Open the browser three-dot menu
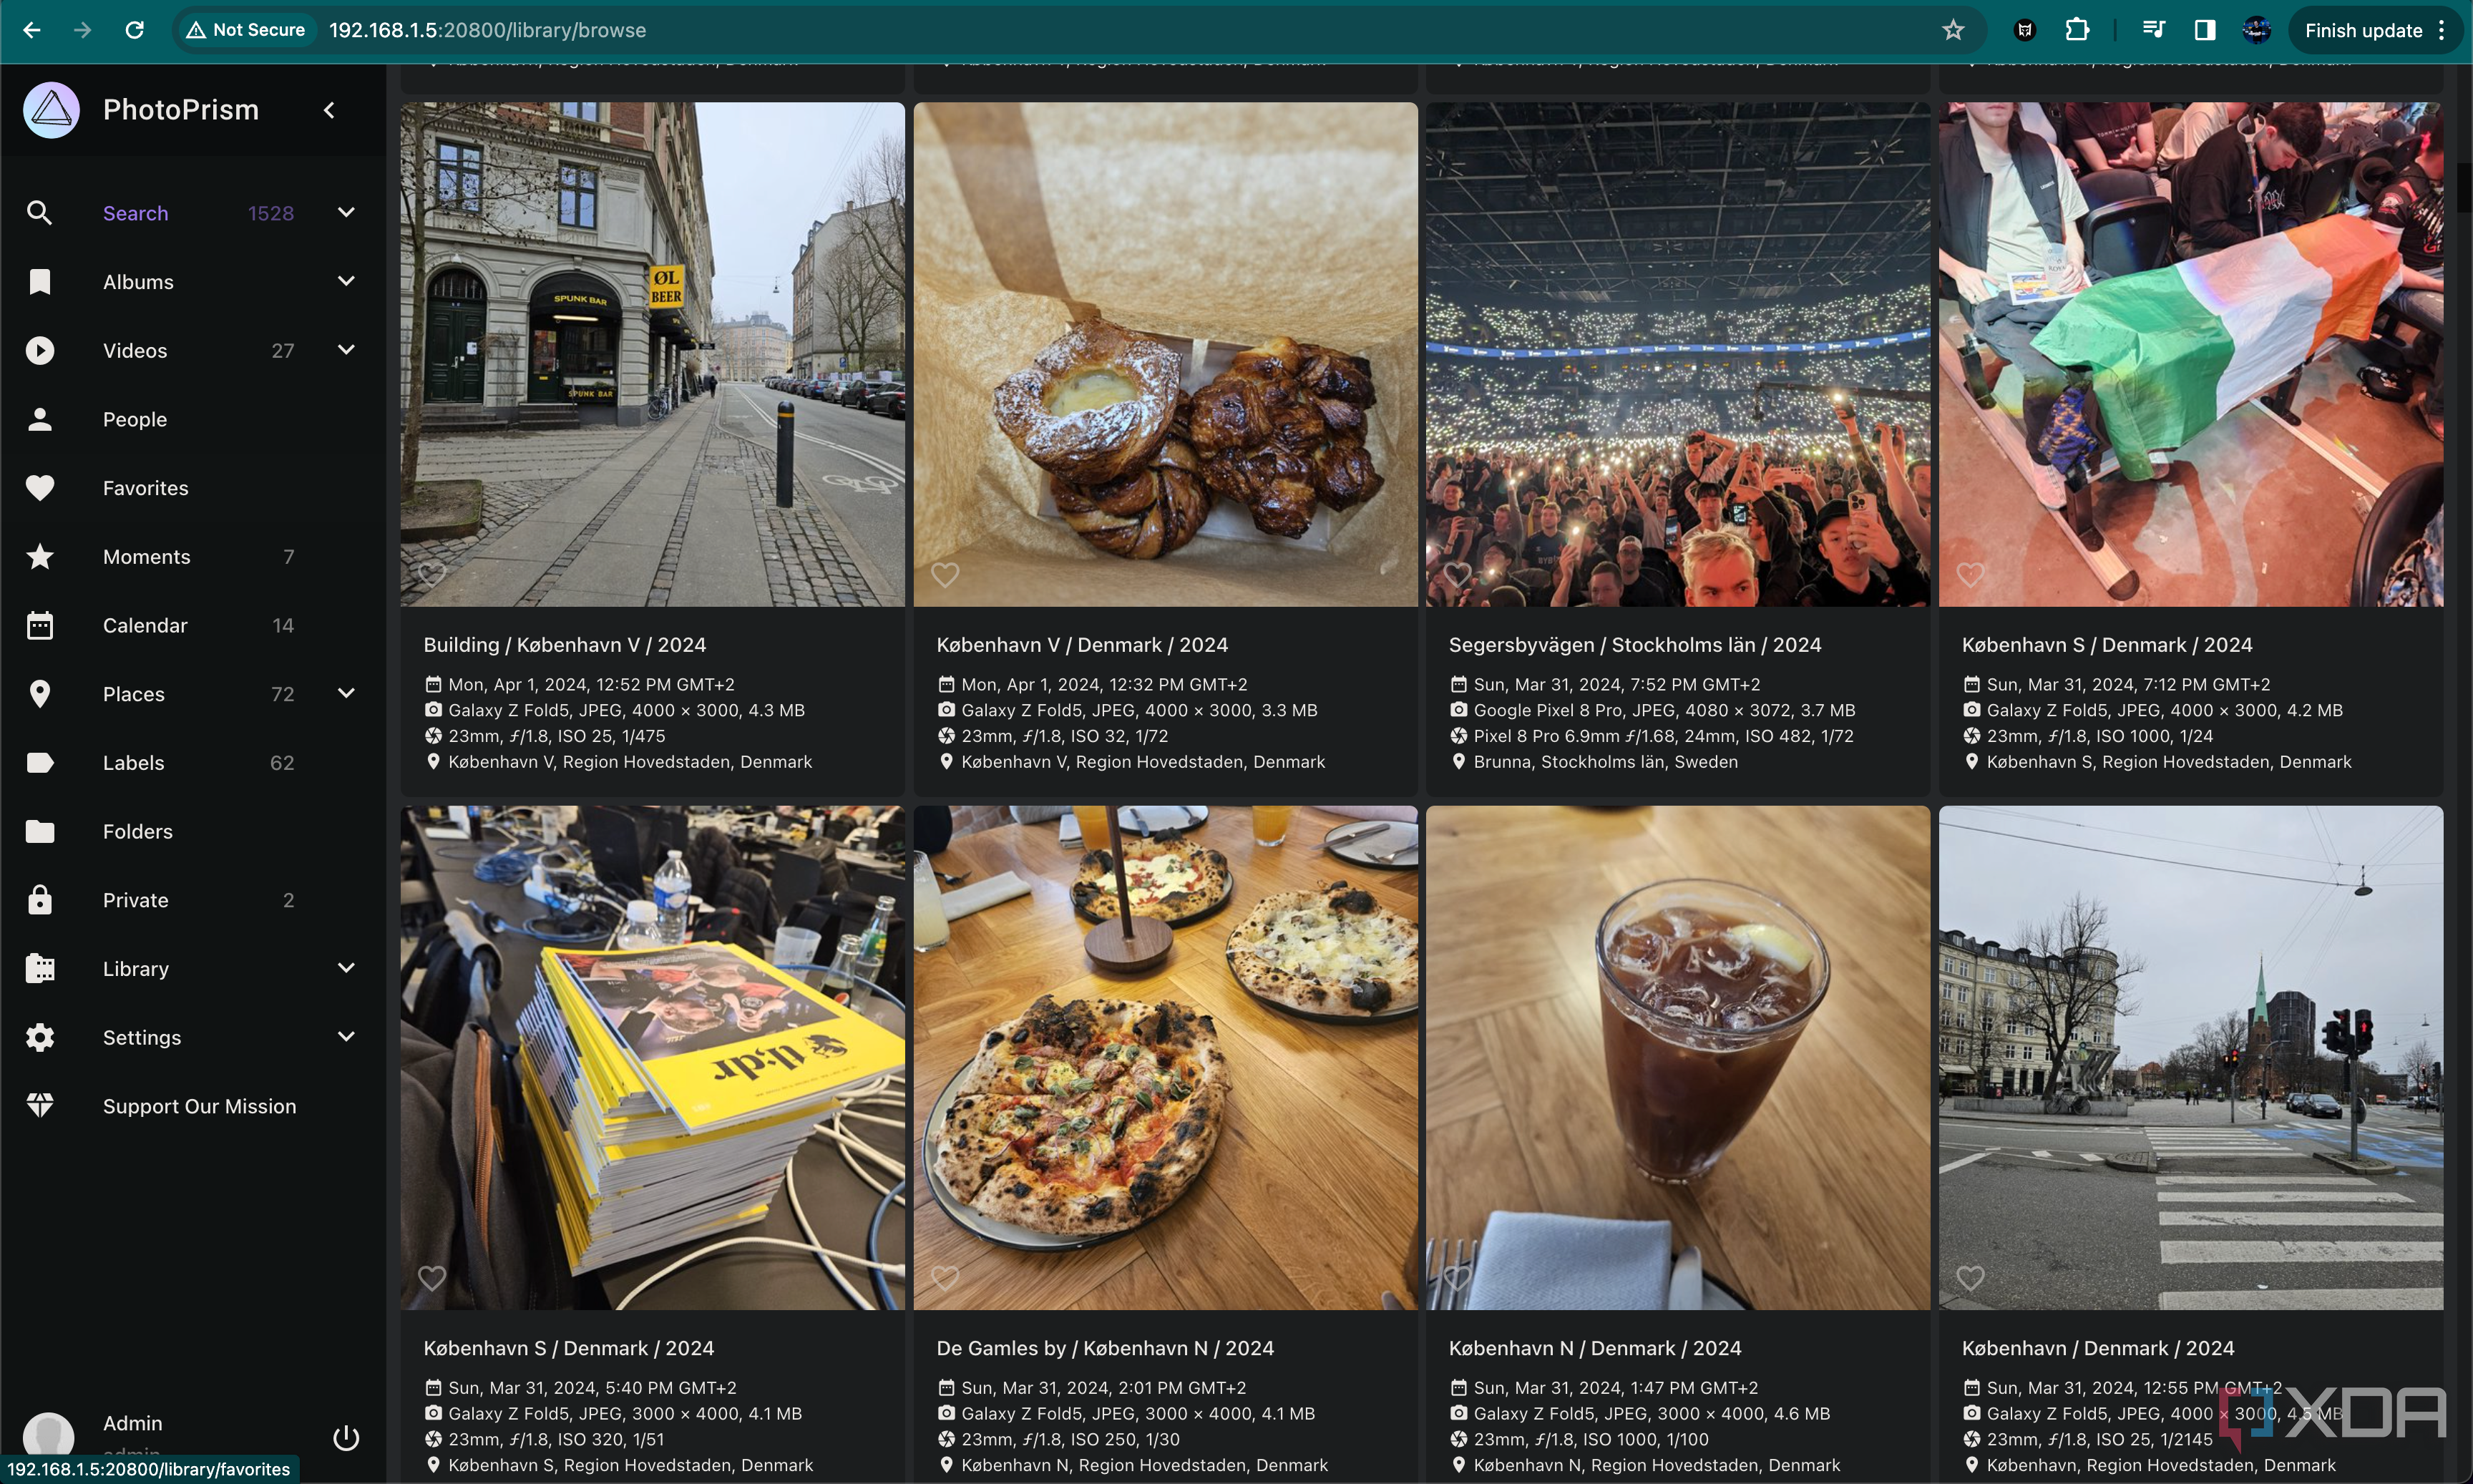The image size is (2473, 1484). pyautogui.click(x=2442, y=30)
